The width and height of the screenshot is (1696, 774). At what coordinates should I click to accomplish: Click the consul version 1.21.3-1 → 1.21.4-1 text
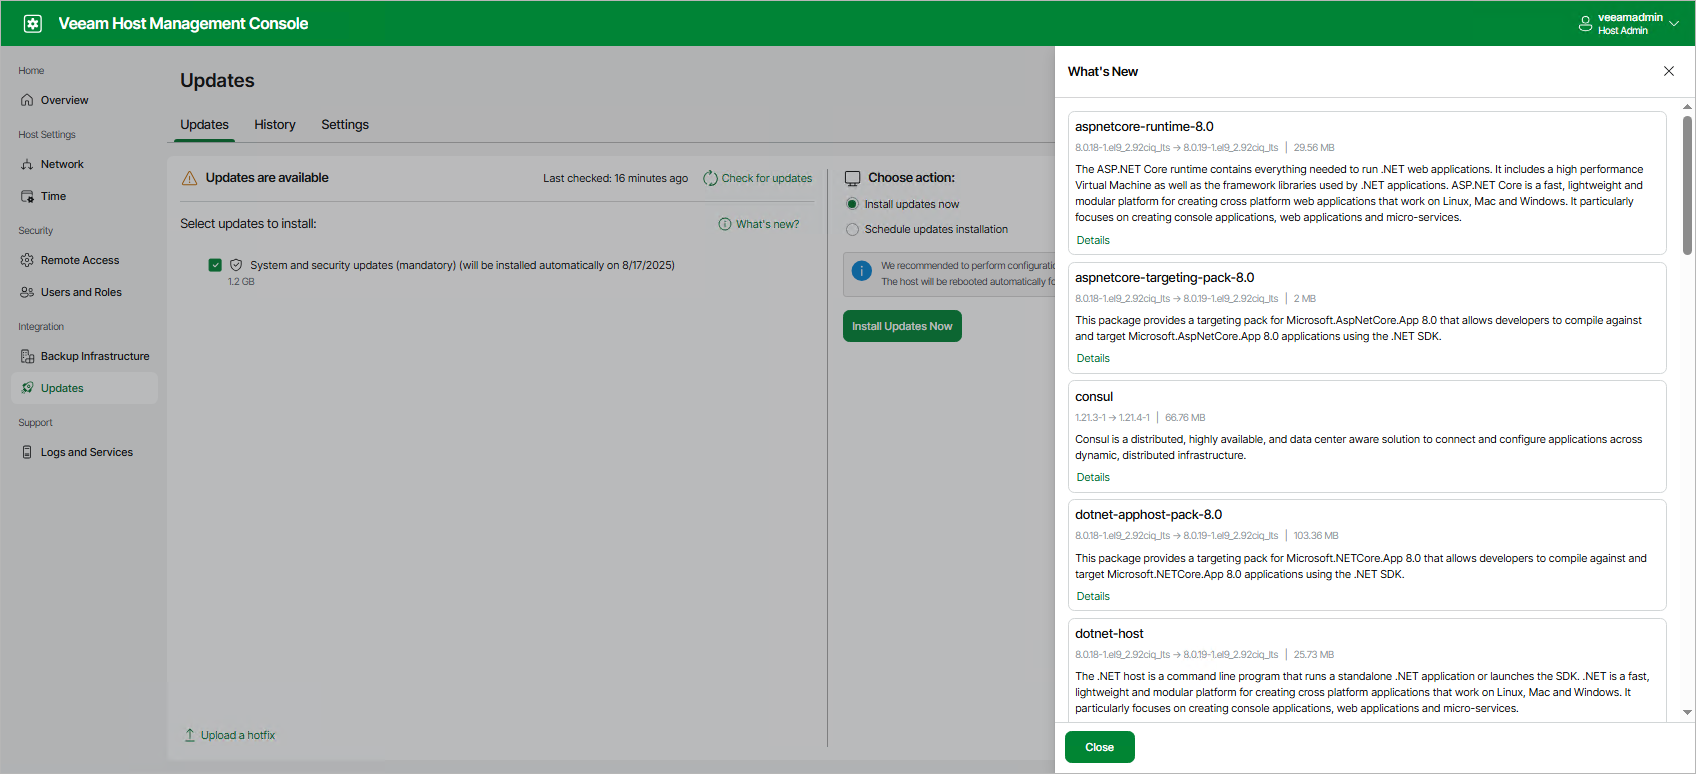coord(1112,418)
